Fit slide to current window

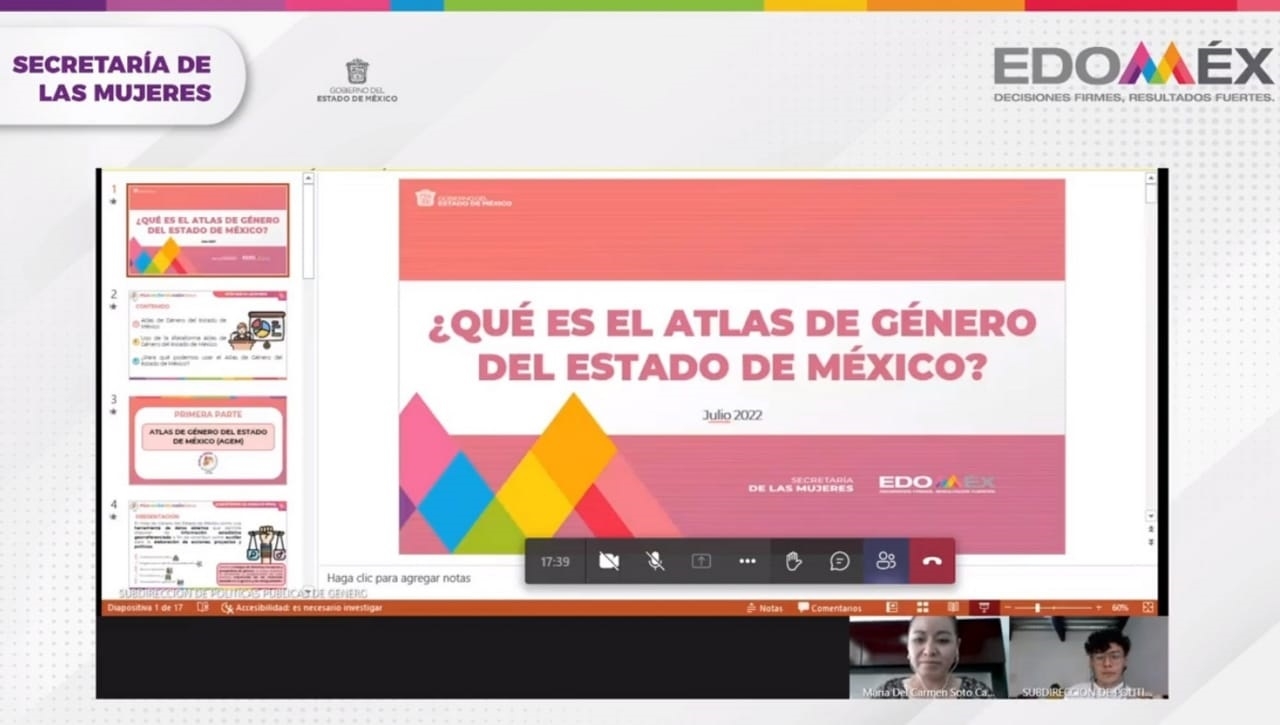(1148, 607)
